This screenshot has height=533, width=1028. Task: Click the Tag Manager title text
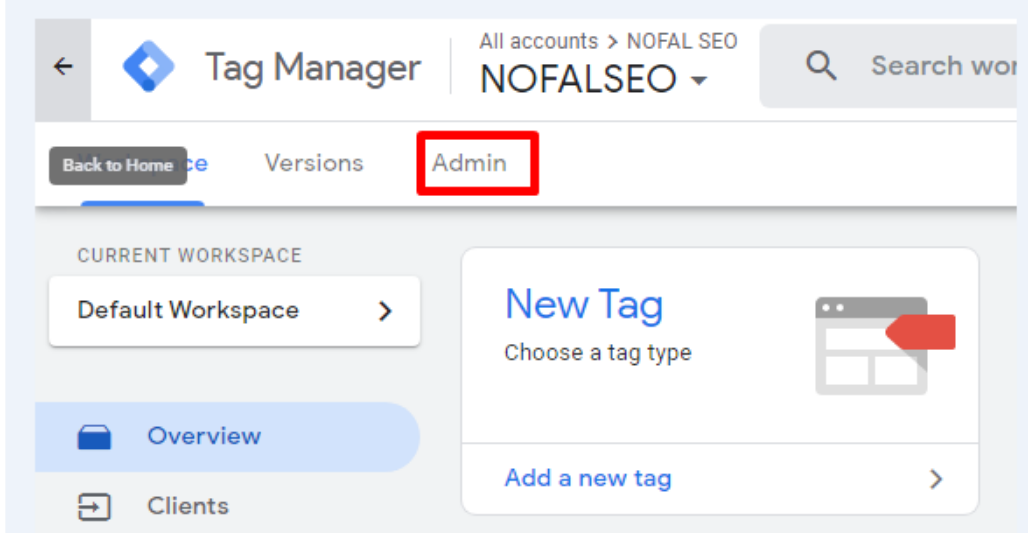click(313, 68)
